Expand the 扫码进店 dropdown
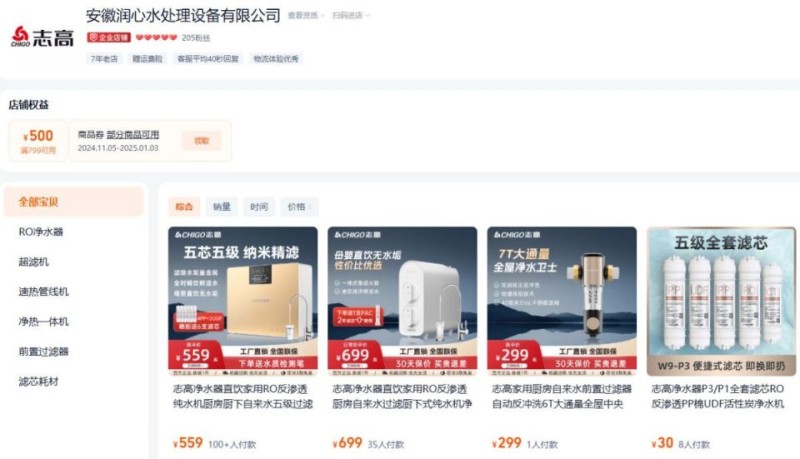 pos(351,16)
